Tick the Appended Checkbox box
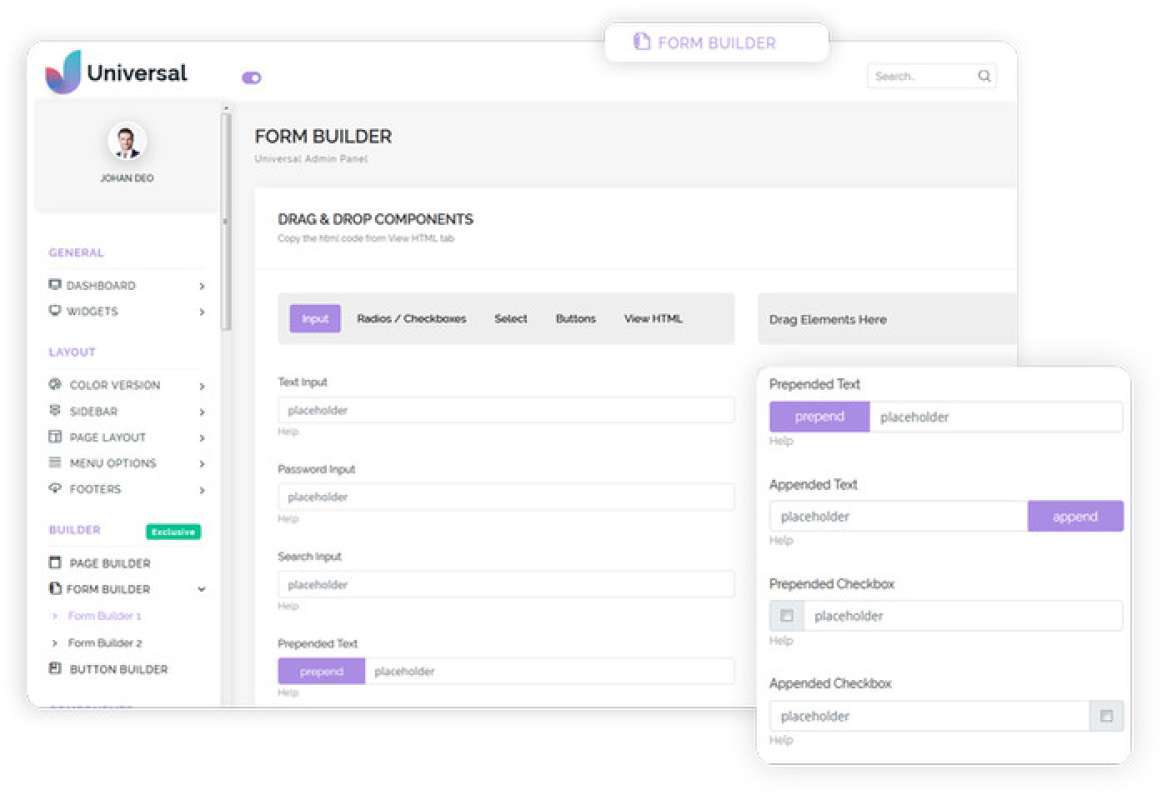This screenshot has width=1167, height=800. pos(1107,716)
